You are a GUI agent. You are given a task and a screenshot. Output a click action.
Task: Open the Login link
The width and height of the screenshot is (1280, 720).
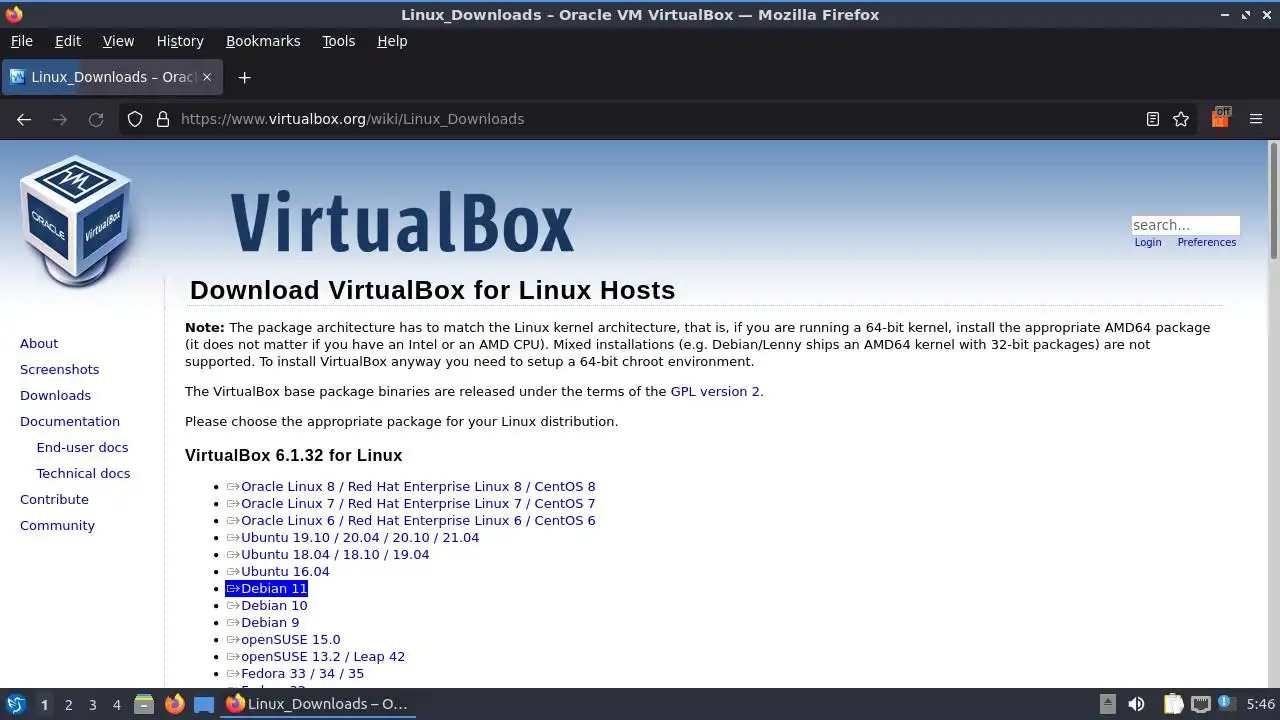(x=1148, y=242)
